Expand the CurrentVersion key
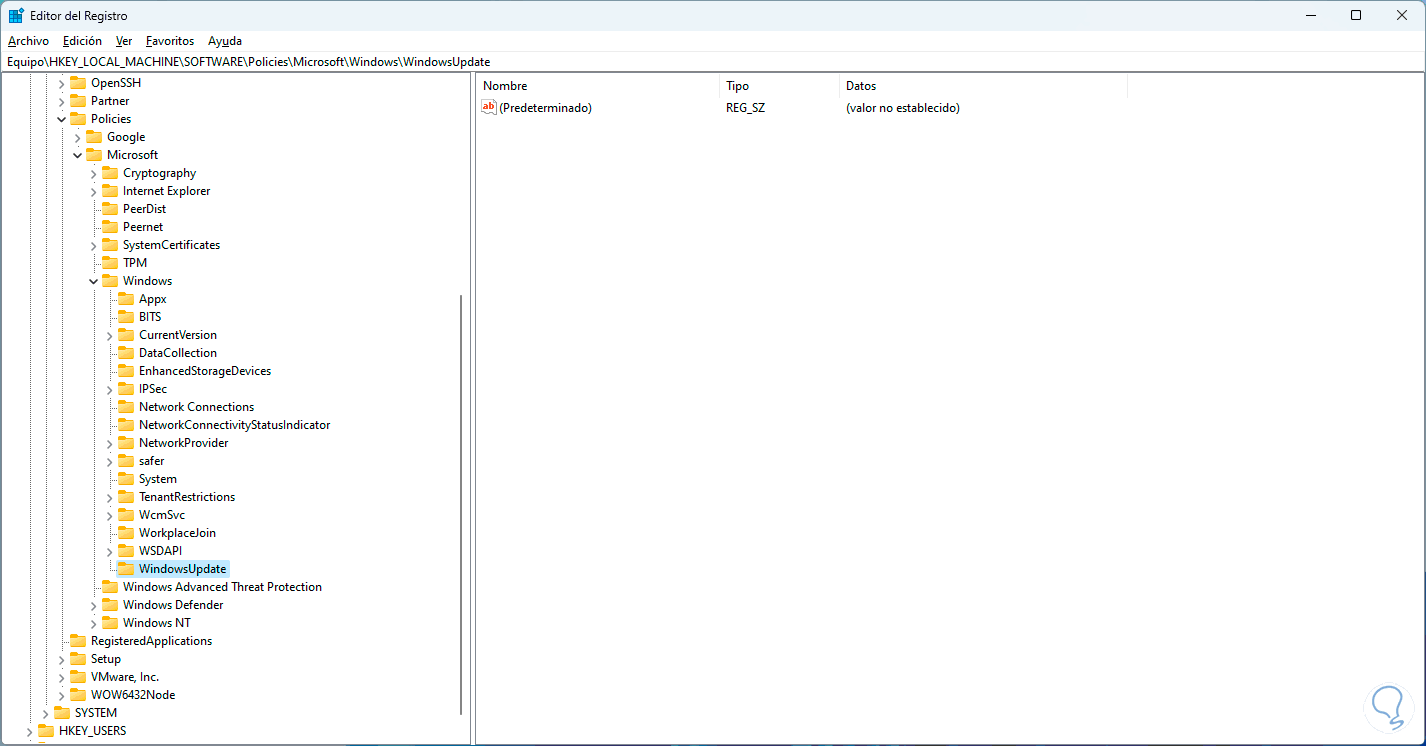 click(x=110, y=335)
